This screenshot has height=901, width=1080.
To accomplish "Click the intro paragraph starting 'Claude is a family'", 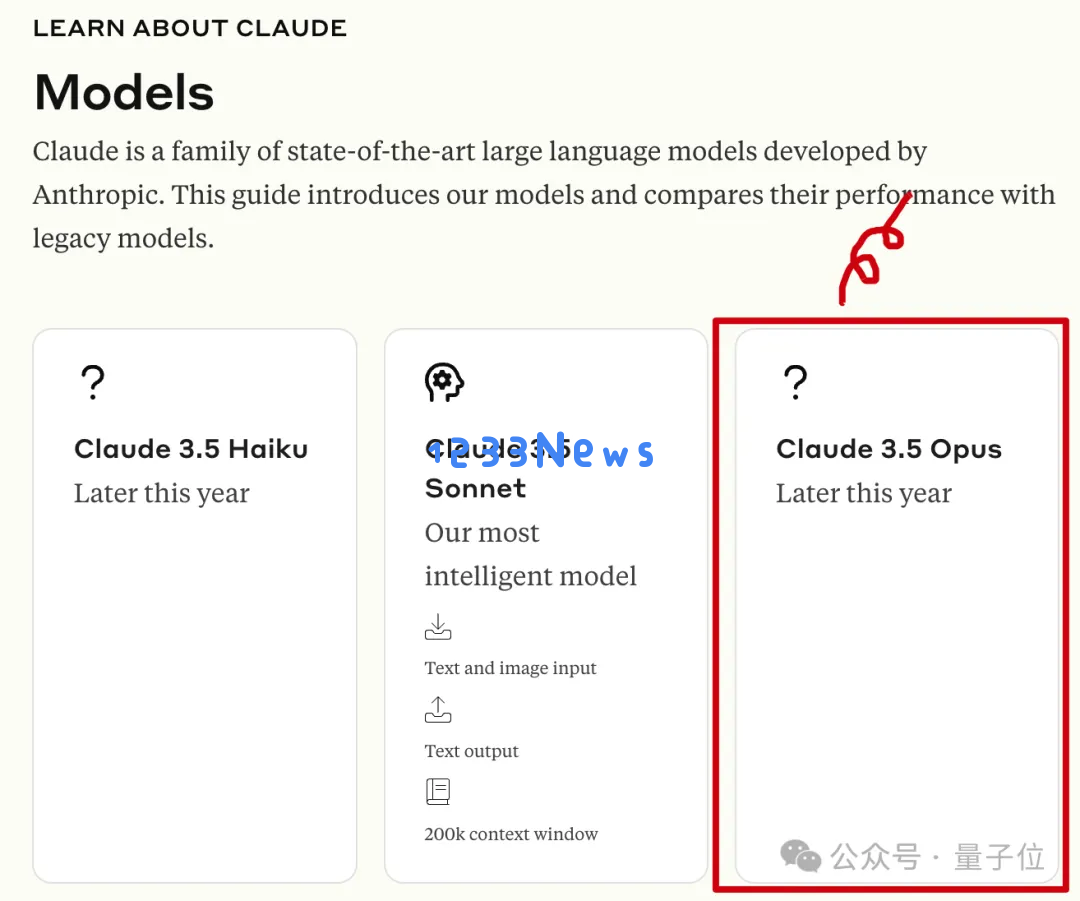I will pos(544,195).
